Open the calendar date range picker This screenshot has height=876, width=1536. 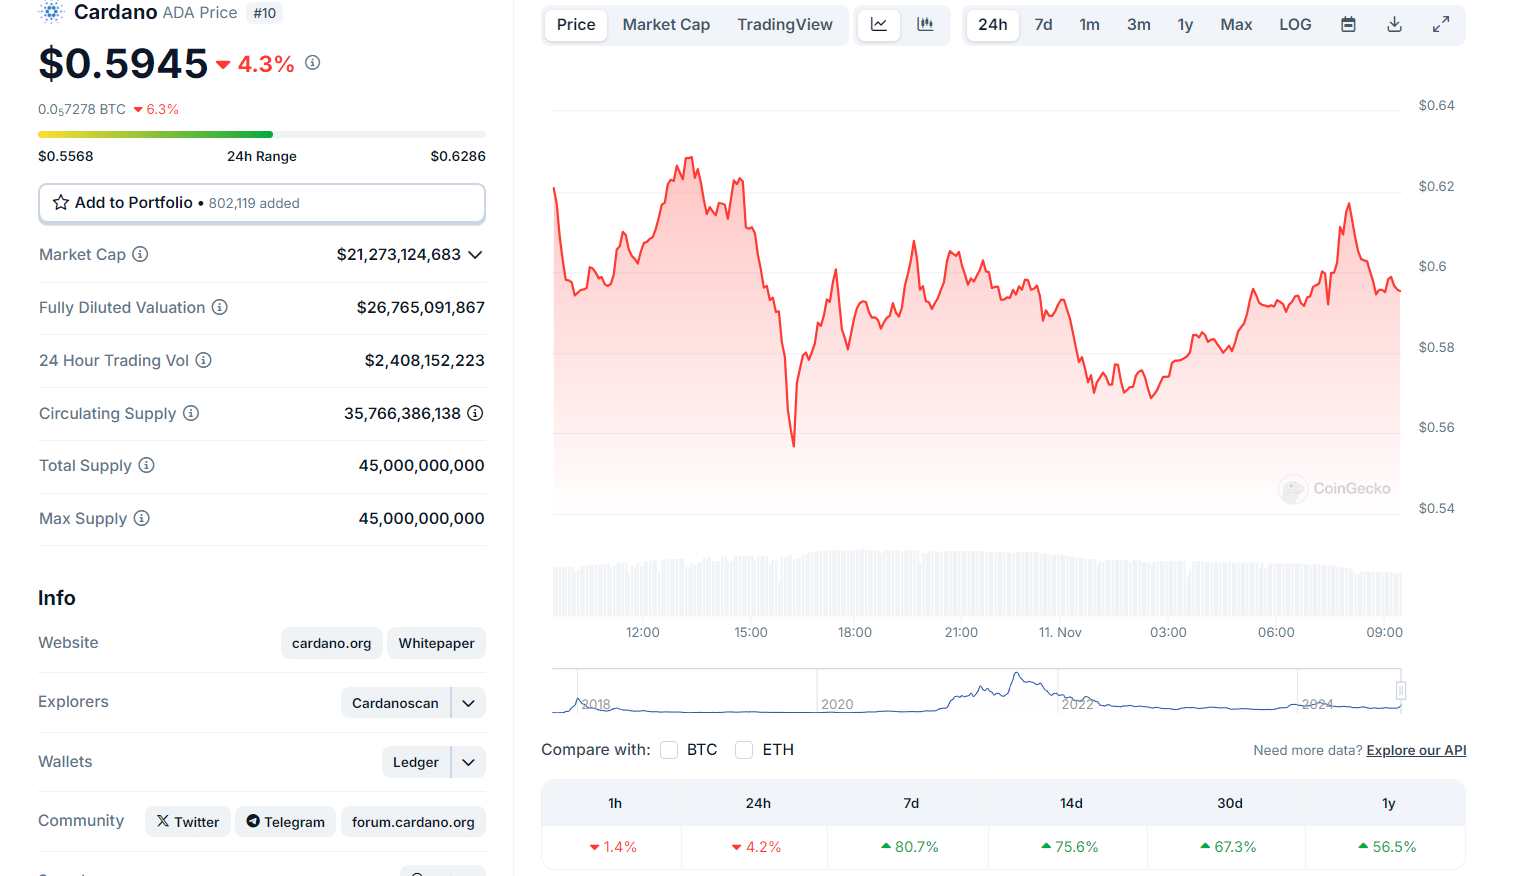(x=1348, y=25)
